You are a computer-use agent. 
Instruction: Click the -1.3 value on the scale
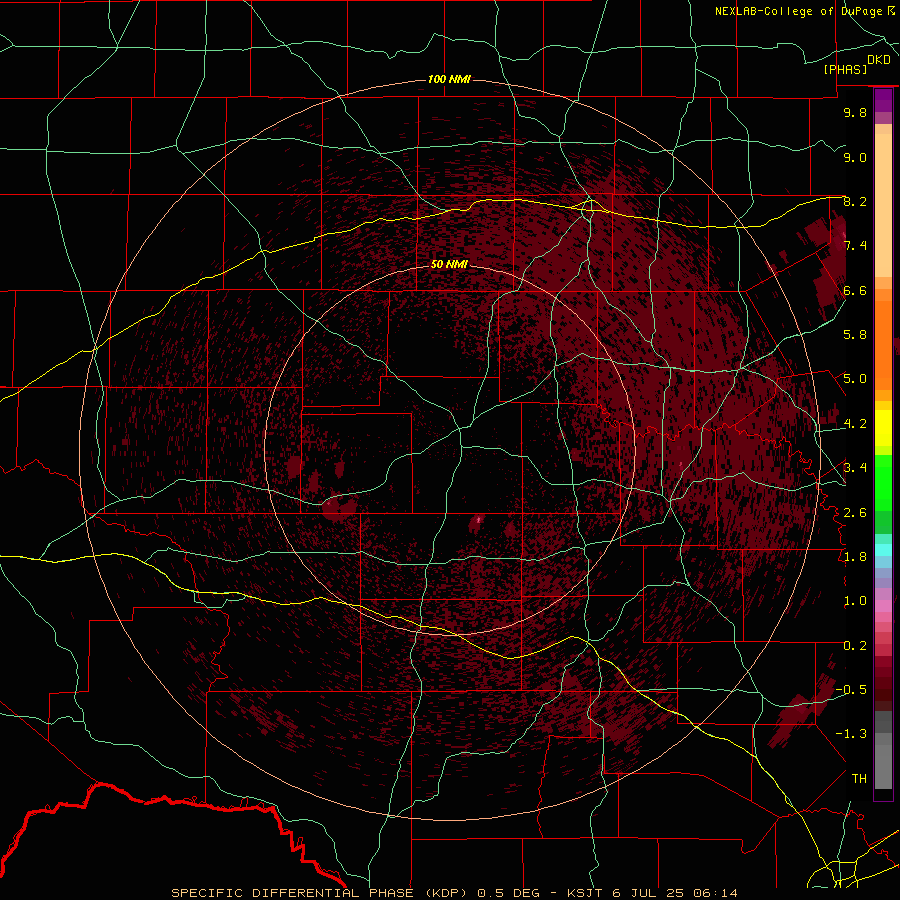pyautogui.click(x=851, y=734)
